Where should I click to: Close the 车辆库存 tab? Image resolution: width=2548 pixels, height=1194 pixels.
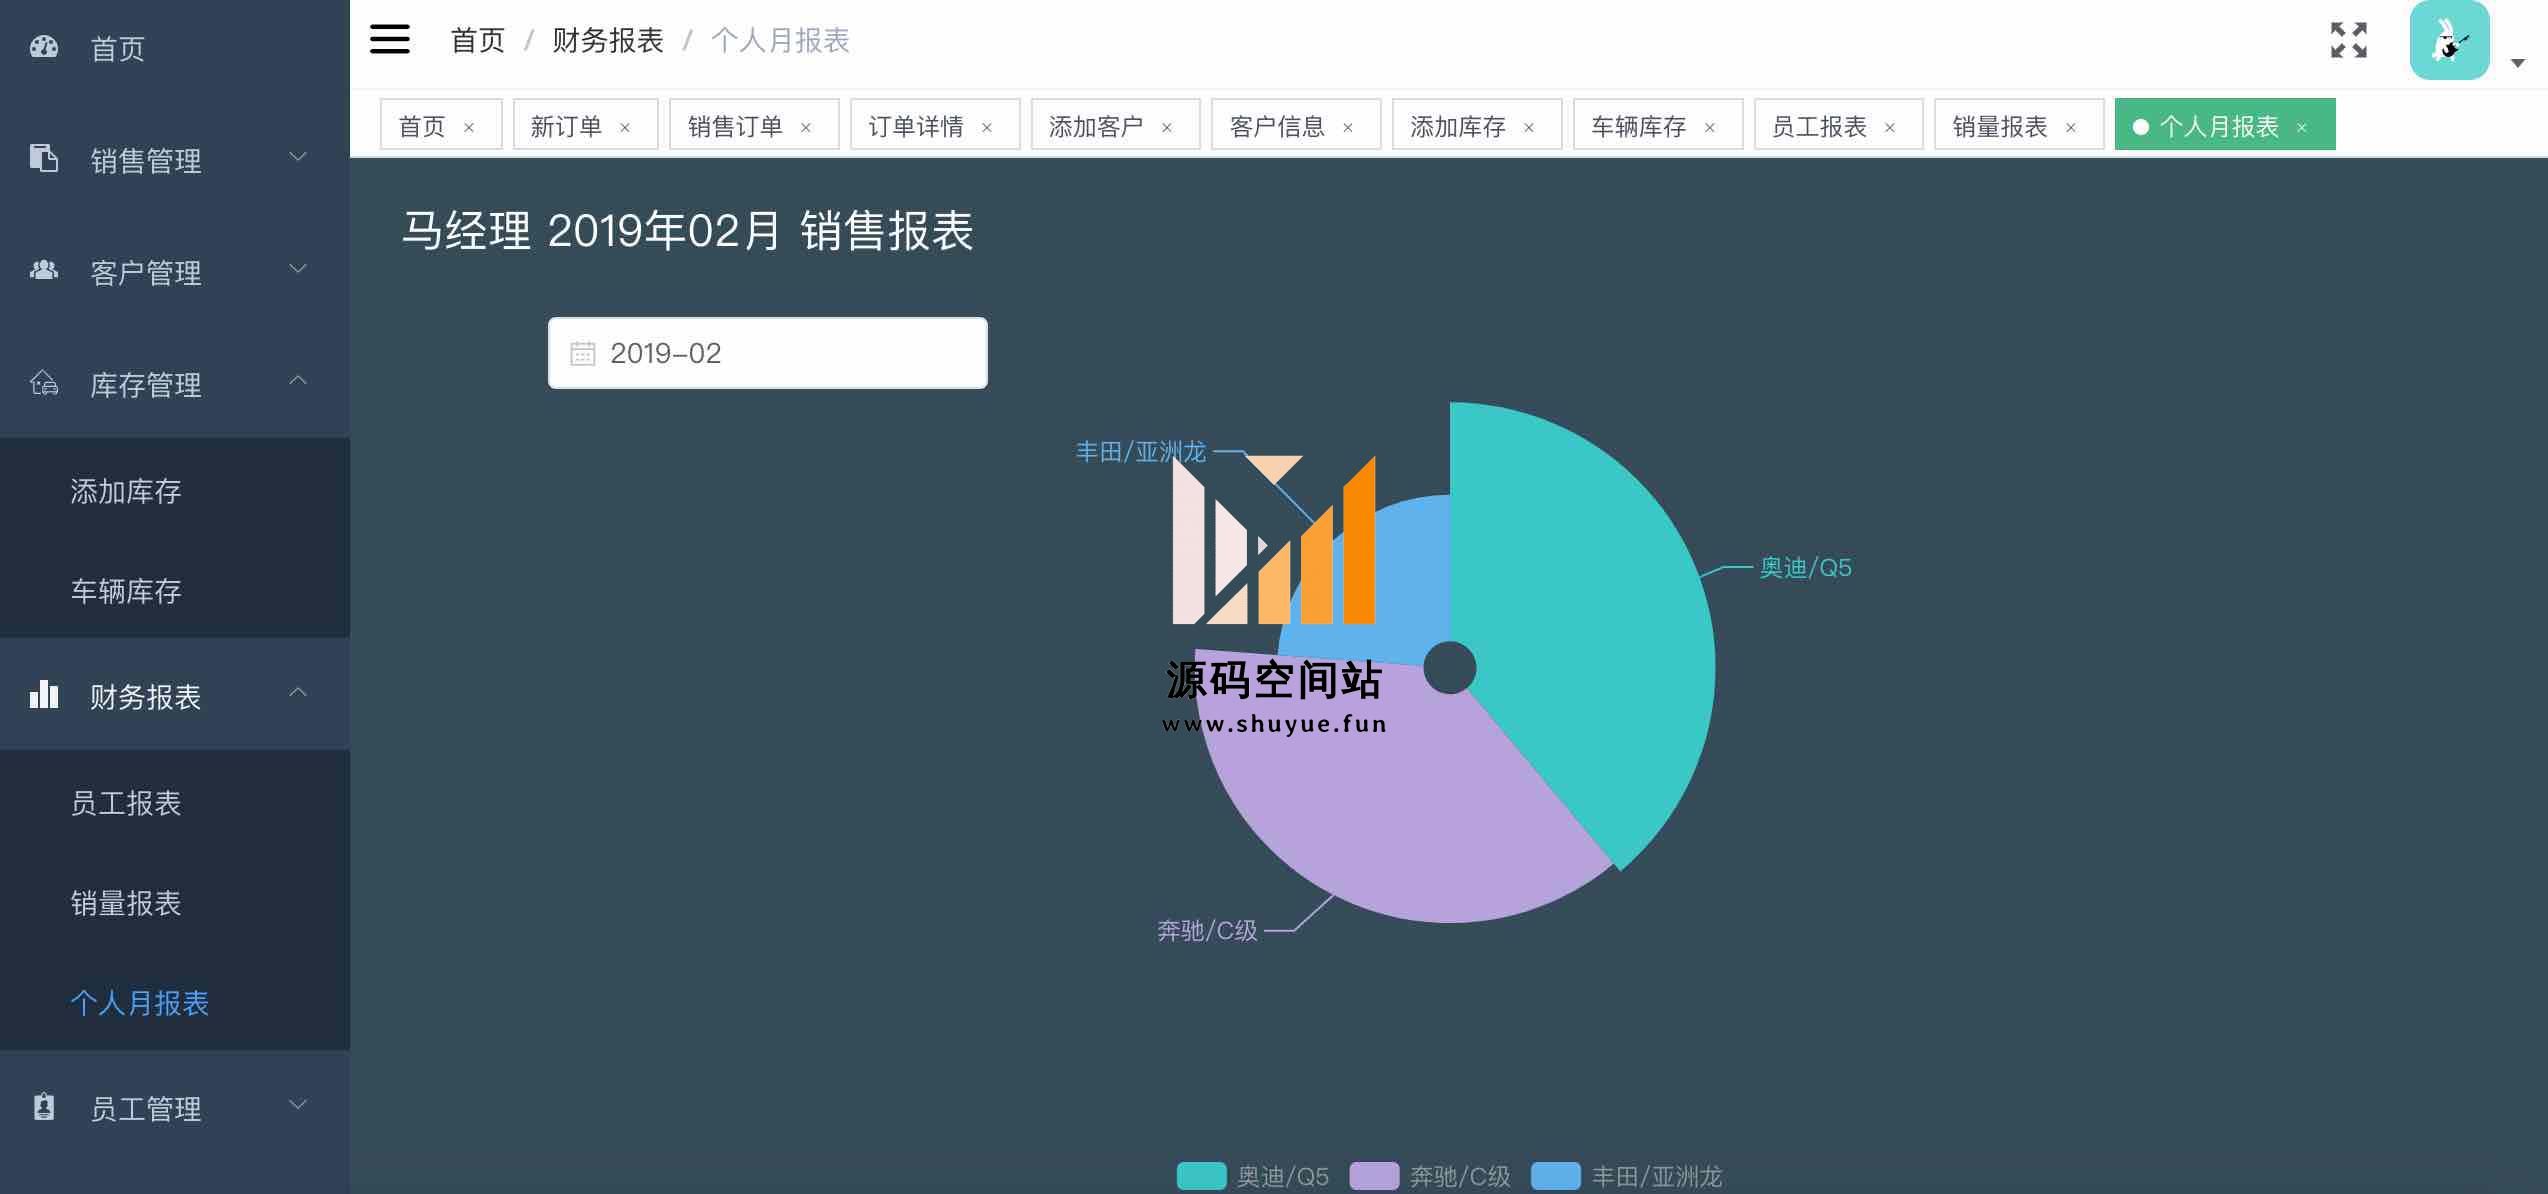1710,128
